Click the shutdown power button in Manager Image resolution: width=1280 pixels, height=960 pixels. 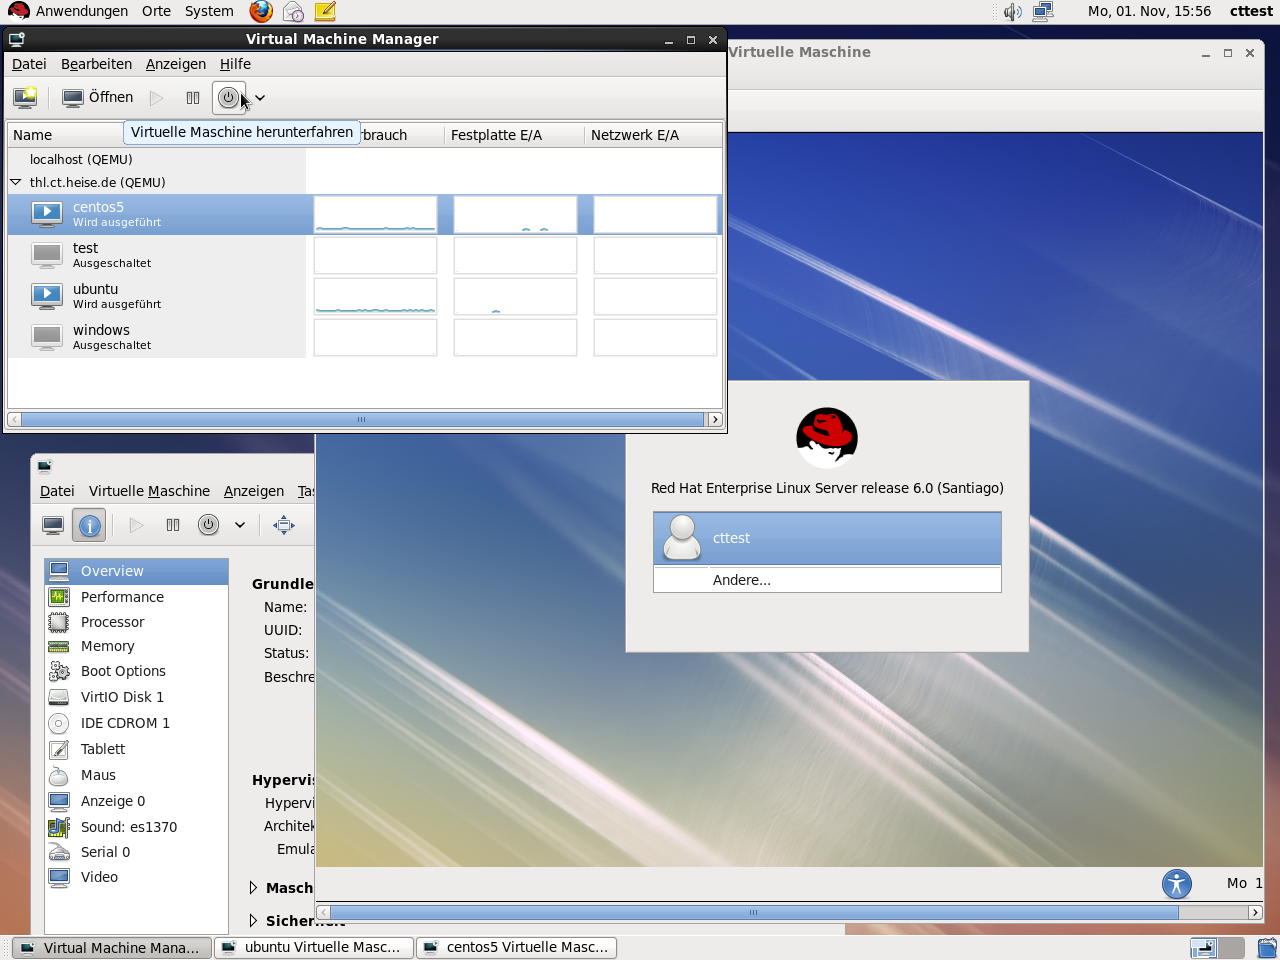229,98
